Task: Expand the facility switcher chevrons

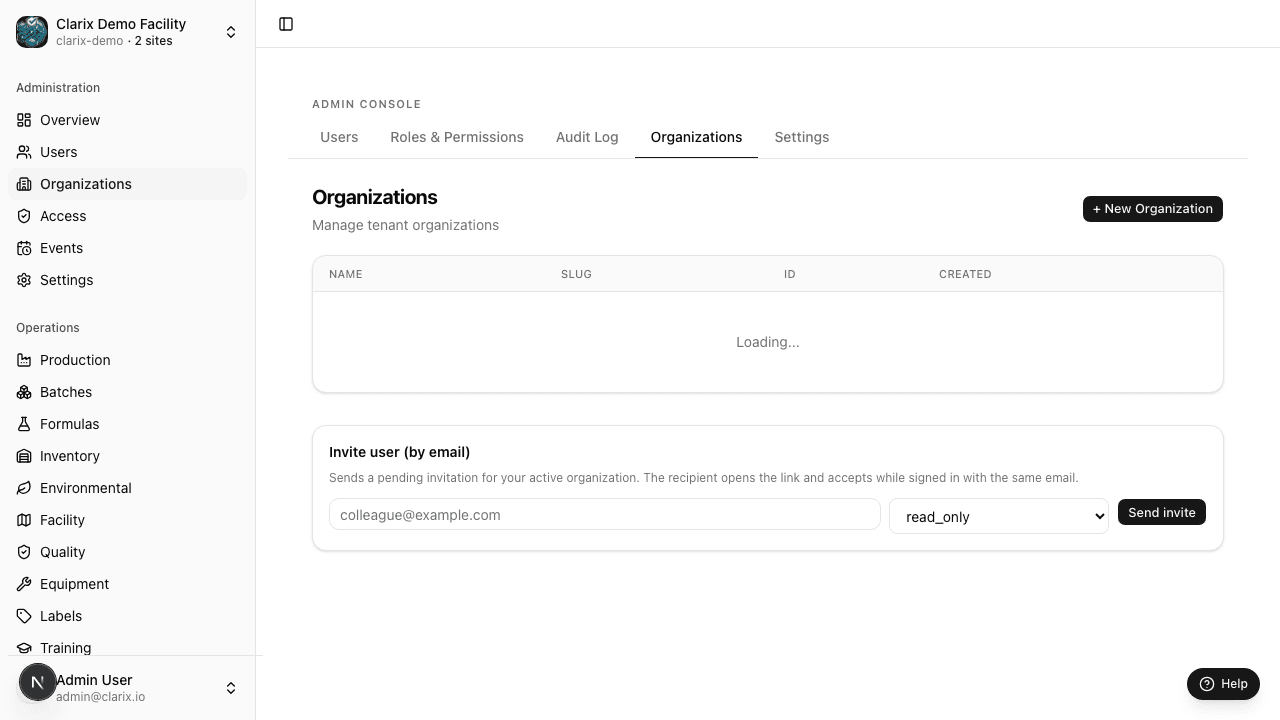Action: [231, 32]
